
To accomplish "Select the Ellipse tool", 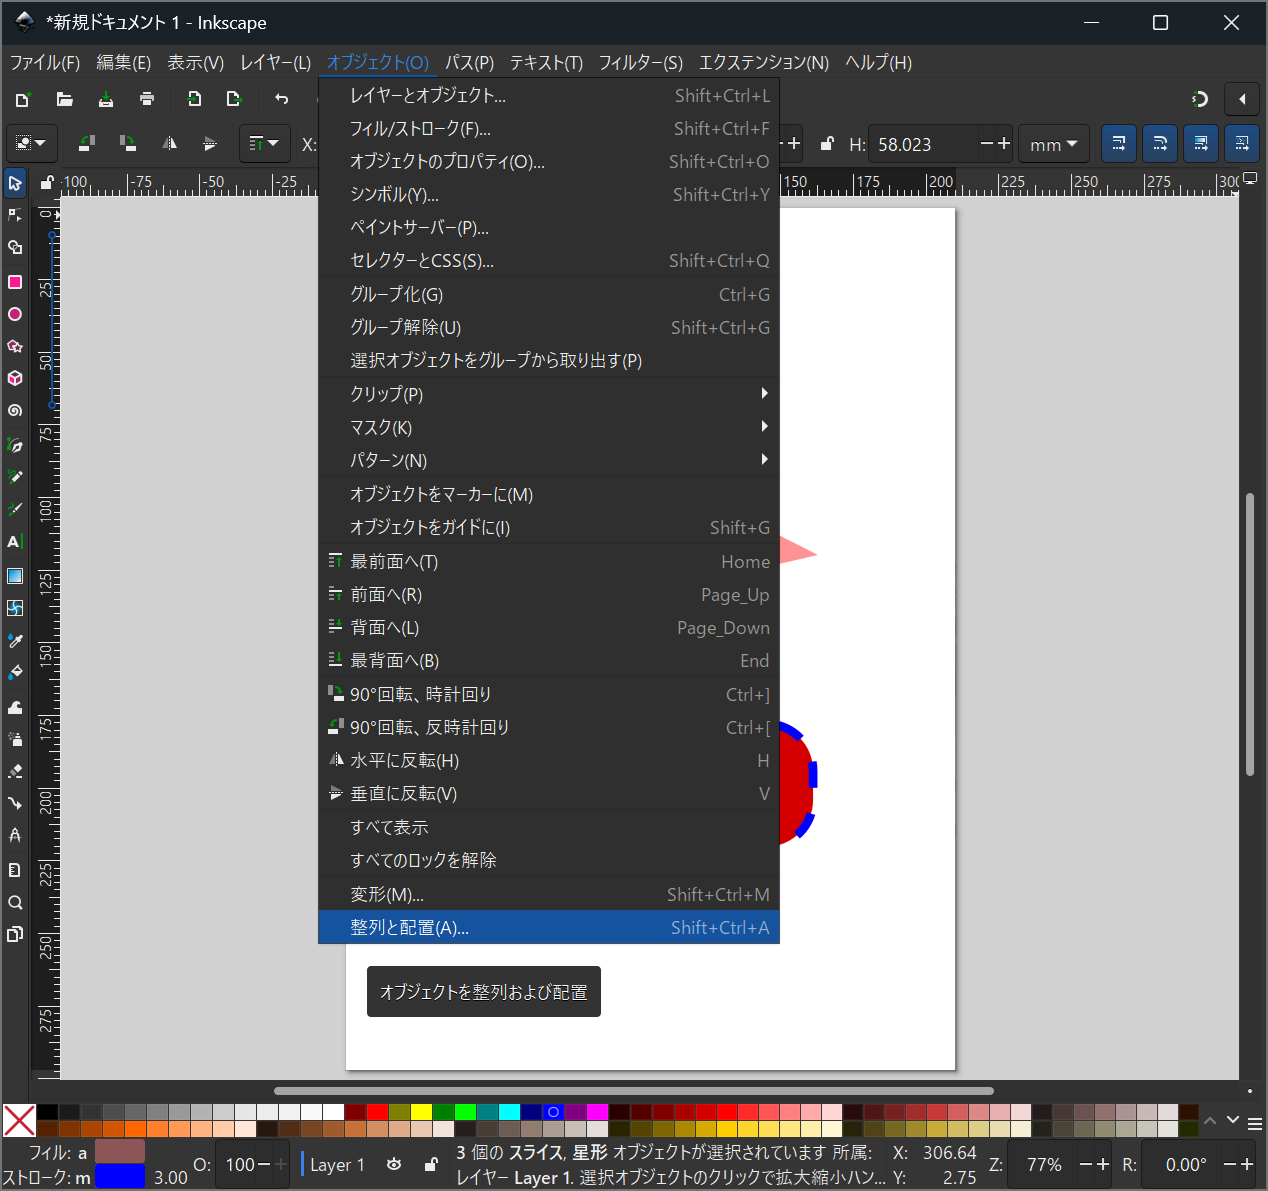I will pyautogui.click(x=15, y=314).
